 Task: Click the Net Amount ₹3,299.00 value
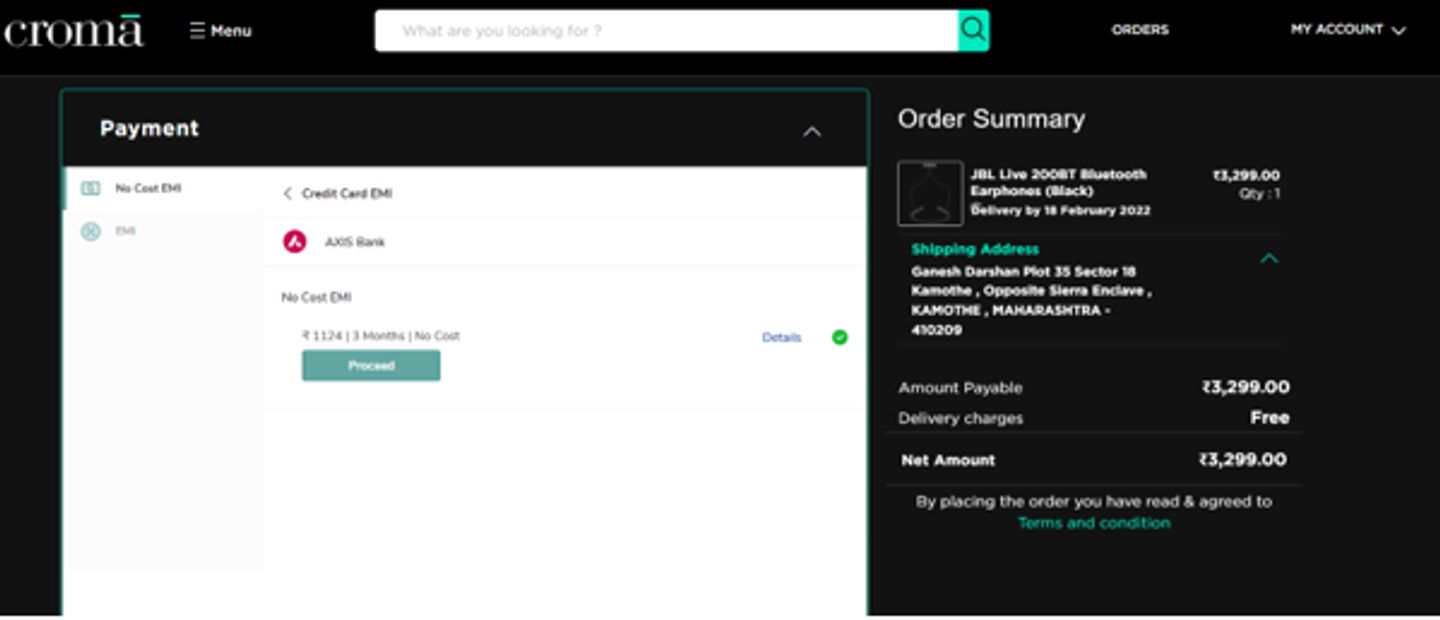(x=1243, y=460)
